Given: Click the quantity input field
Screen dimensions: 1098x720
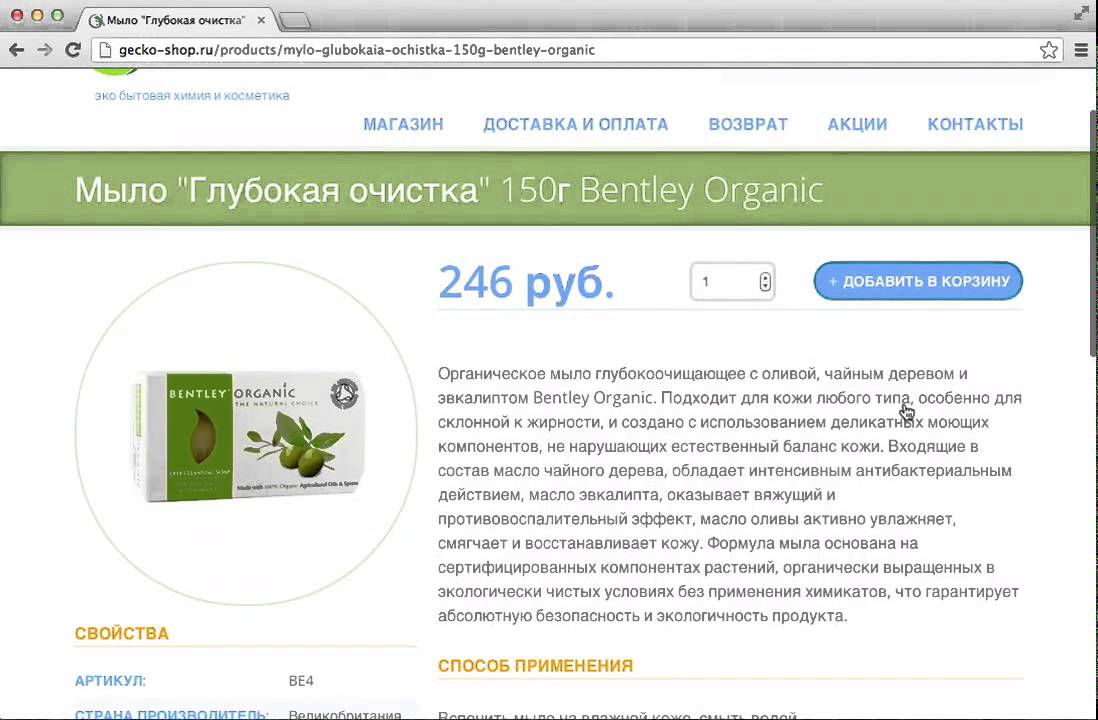Looking at the screenshot, I should 732,282.
